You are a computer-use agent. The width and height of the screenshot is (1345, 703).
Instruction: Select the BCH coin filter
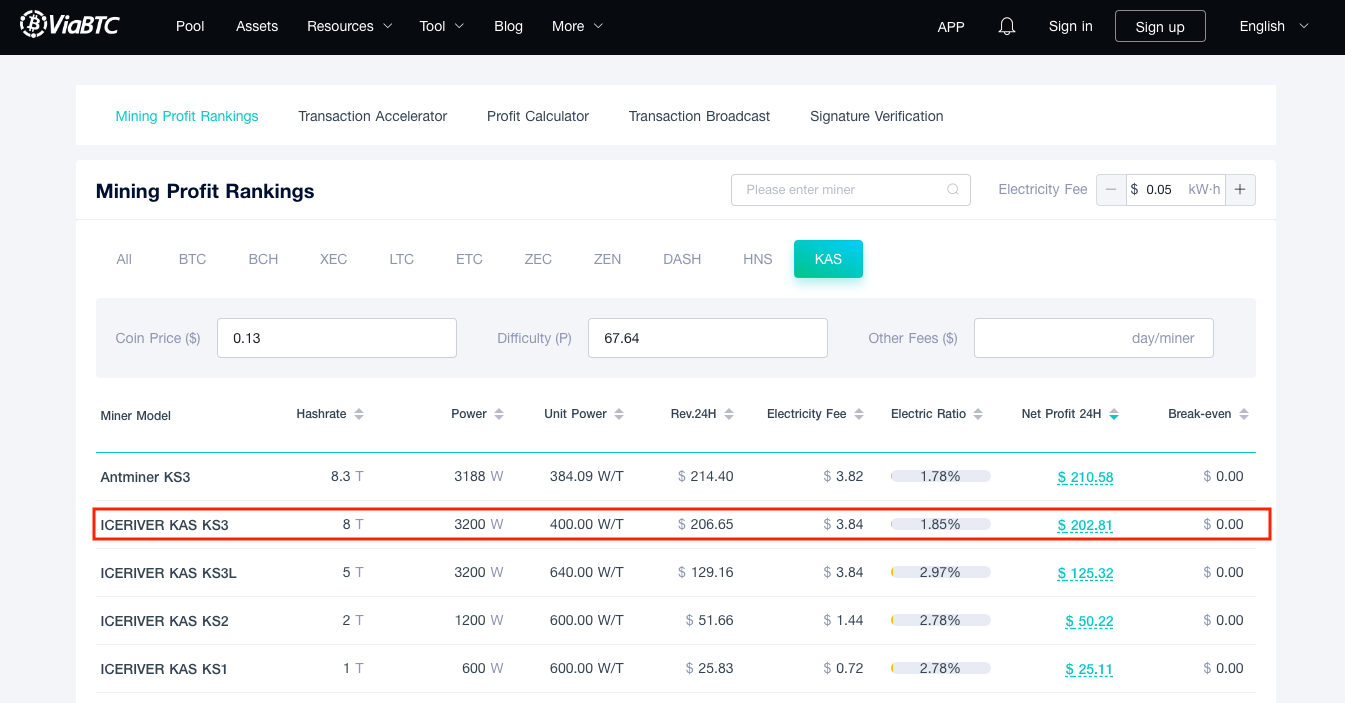point(264,259)
